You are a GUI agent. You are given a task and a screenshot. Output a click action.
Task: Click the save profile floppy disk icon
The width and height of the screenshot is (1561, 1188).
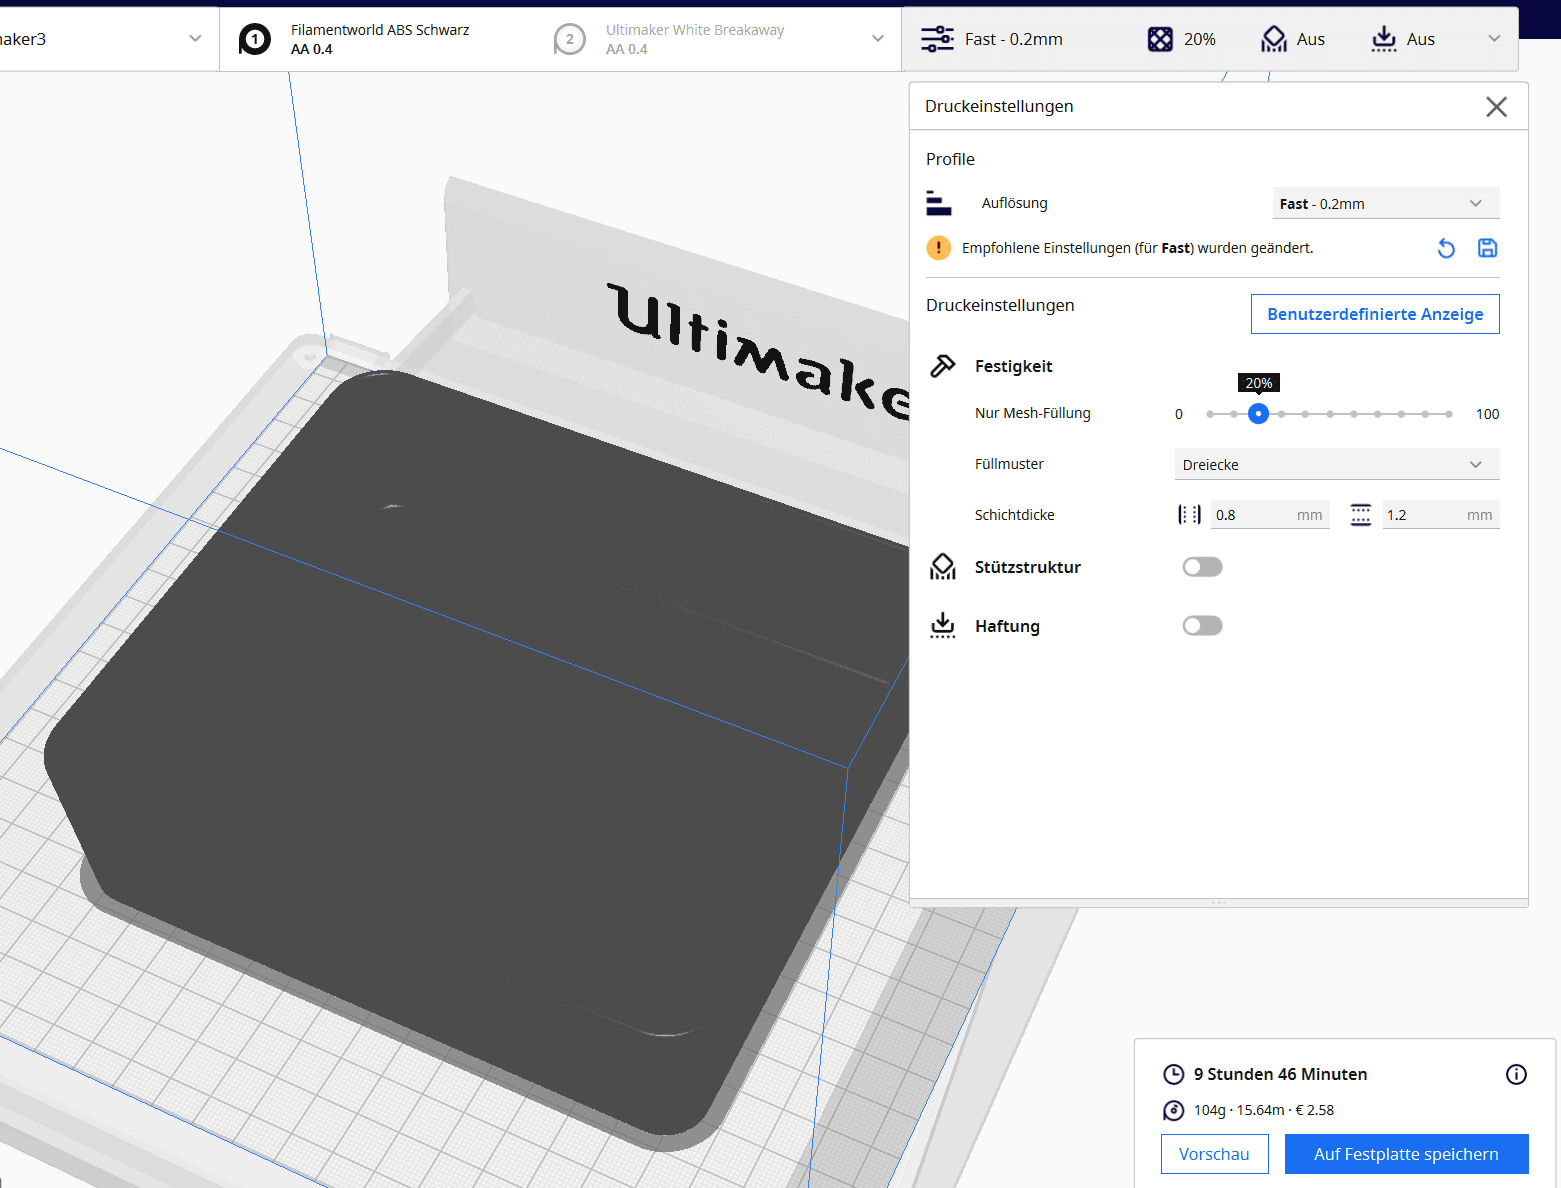pyautogui.click(x=1487, y=248)
